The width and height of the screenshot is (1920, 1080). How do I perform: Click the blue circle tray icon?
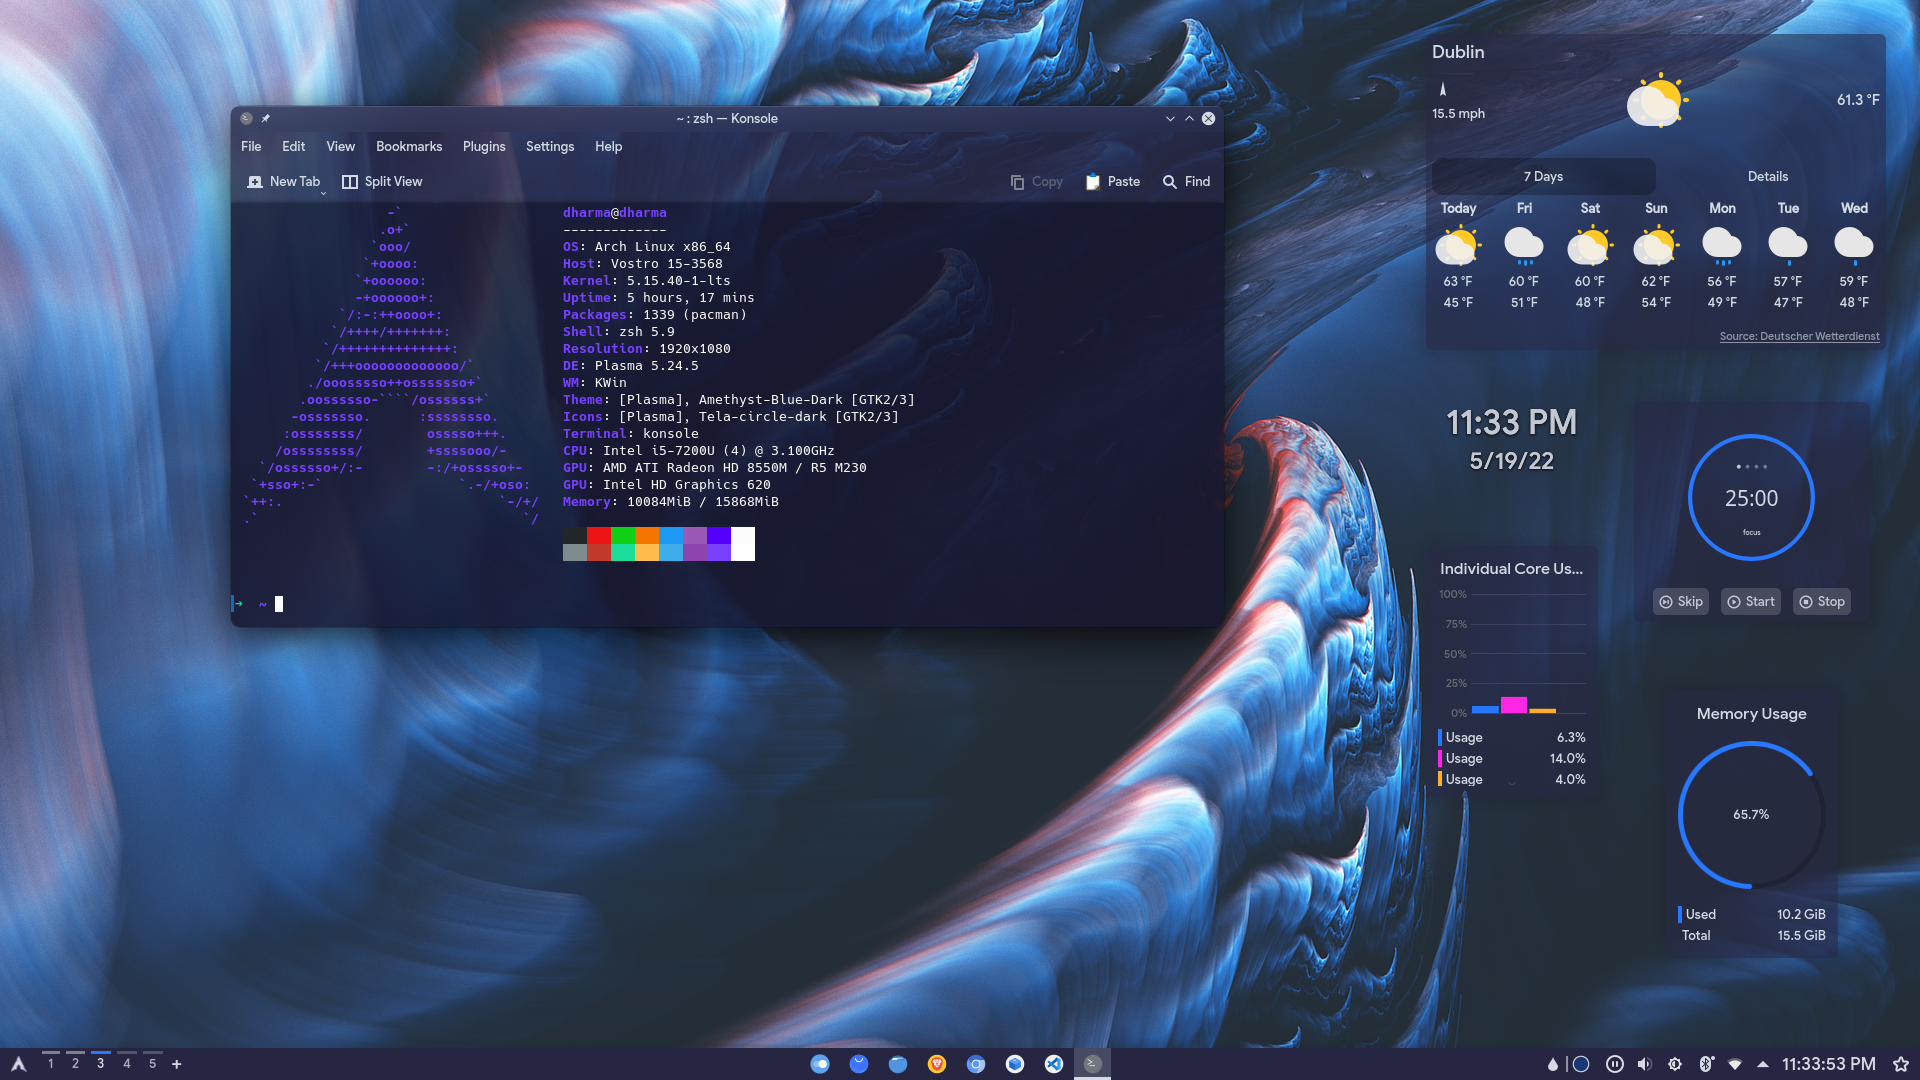coord(1581,1064)
